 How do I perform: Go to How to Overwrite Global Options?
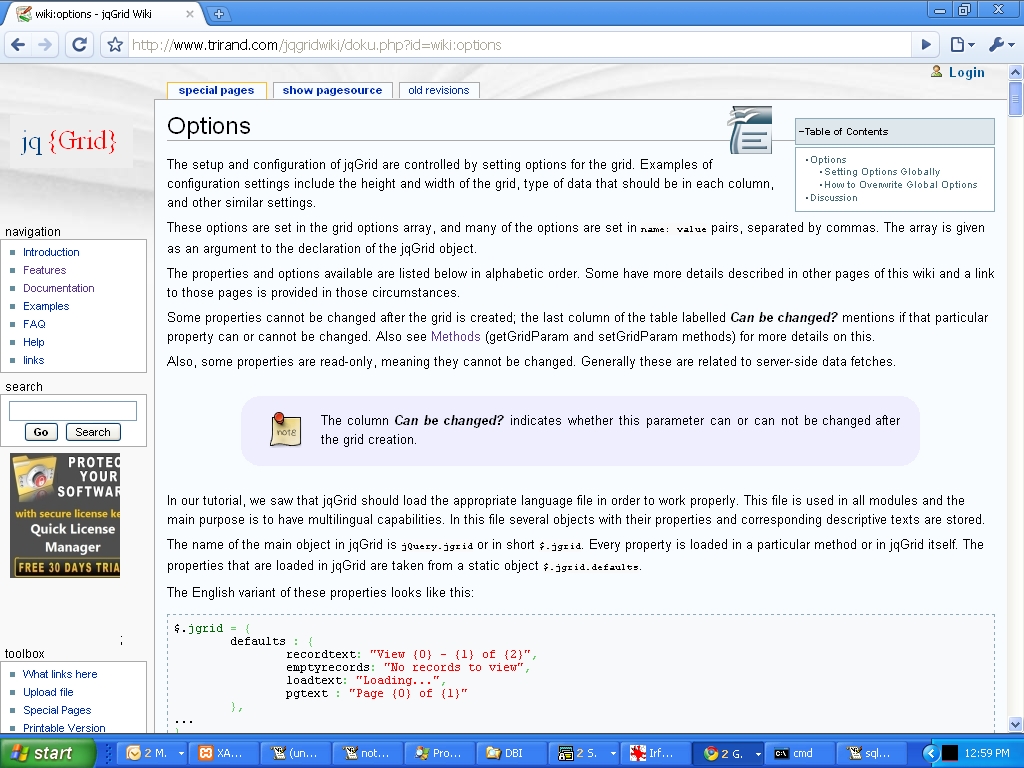coord(901,185)
